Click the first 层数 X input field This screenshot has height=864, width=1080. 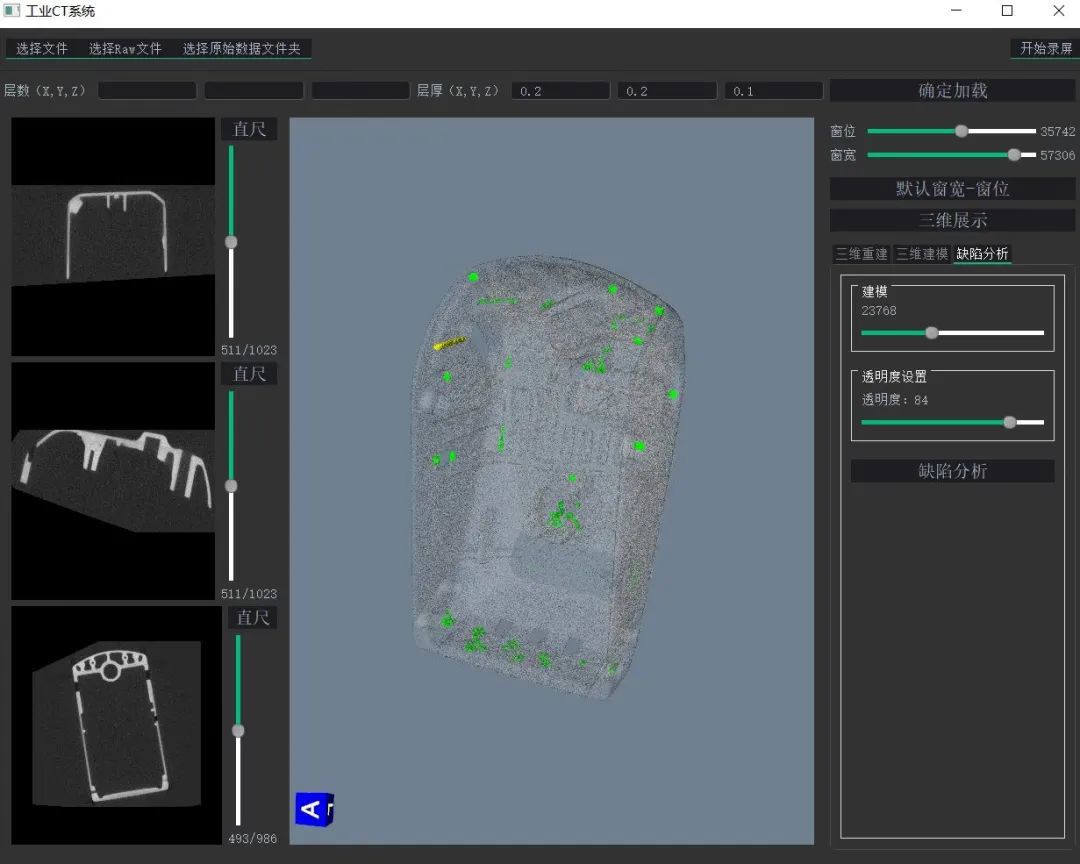pos(147,91)
